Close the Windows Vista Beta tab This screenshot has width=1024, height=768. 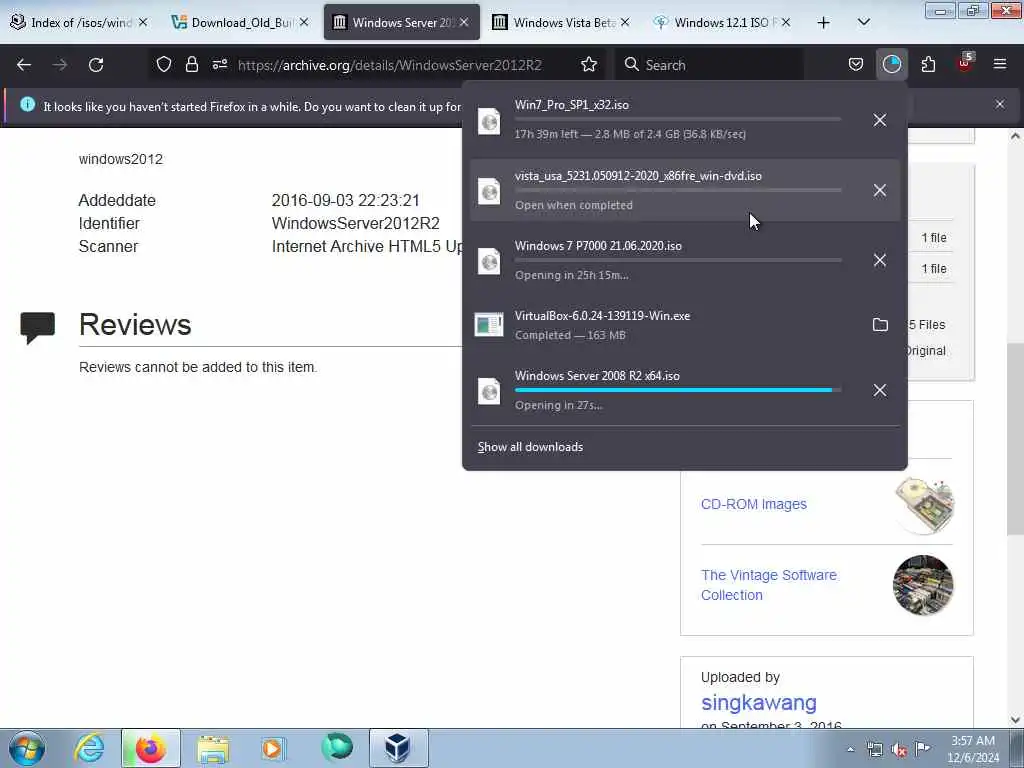coord(625,22)
